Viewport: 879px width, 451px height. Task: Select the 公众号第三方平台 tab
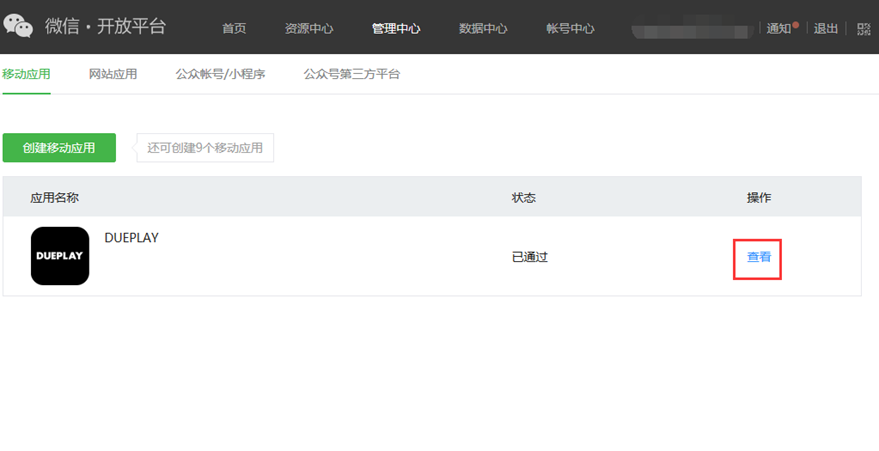[351, 74]
